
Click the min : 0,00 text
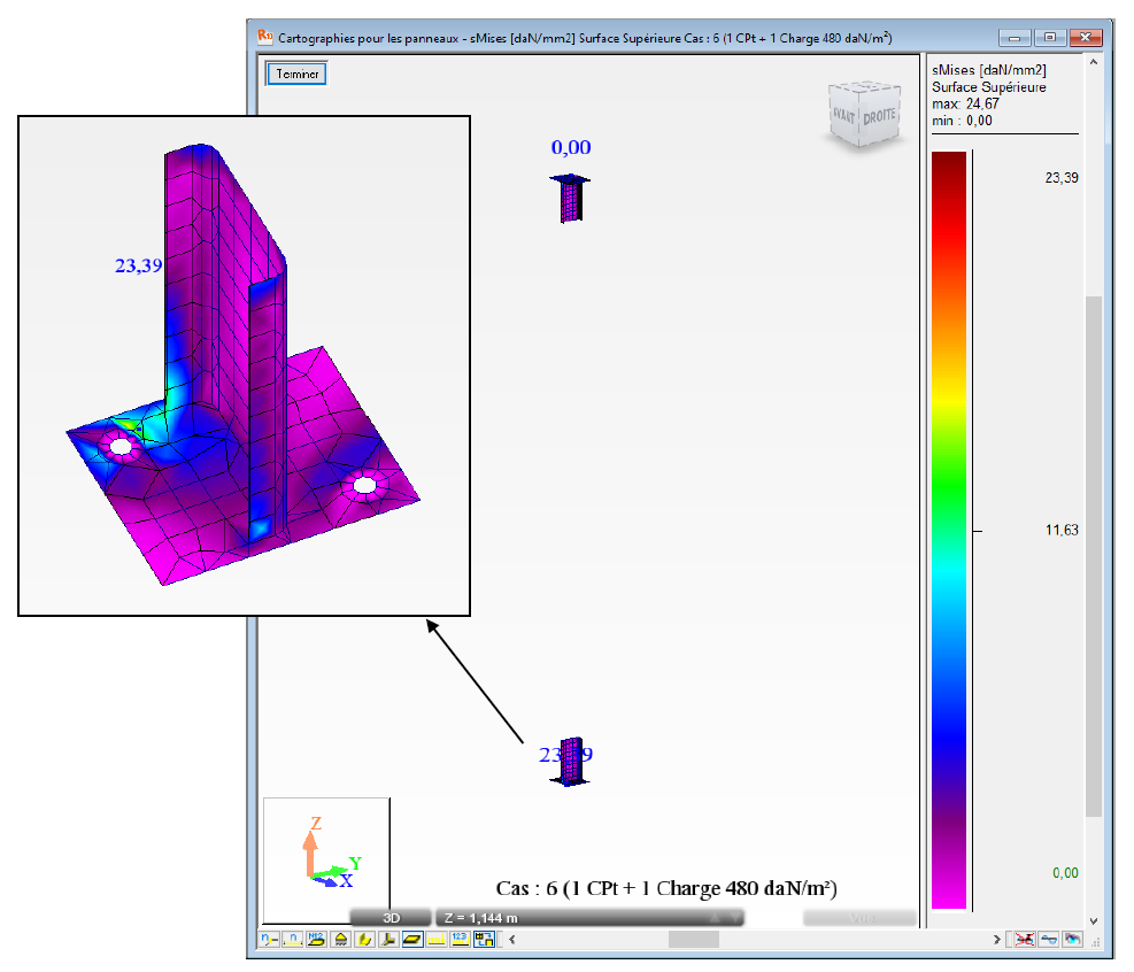[x=962, y=121]
